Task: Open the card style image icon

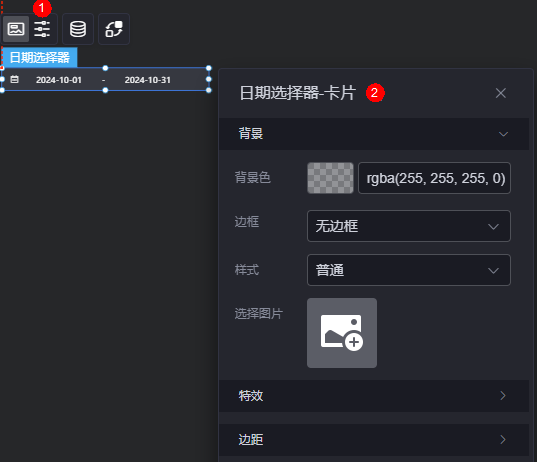Action: pyautogui.click(x=16, y=29)
